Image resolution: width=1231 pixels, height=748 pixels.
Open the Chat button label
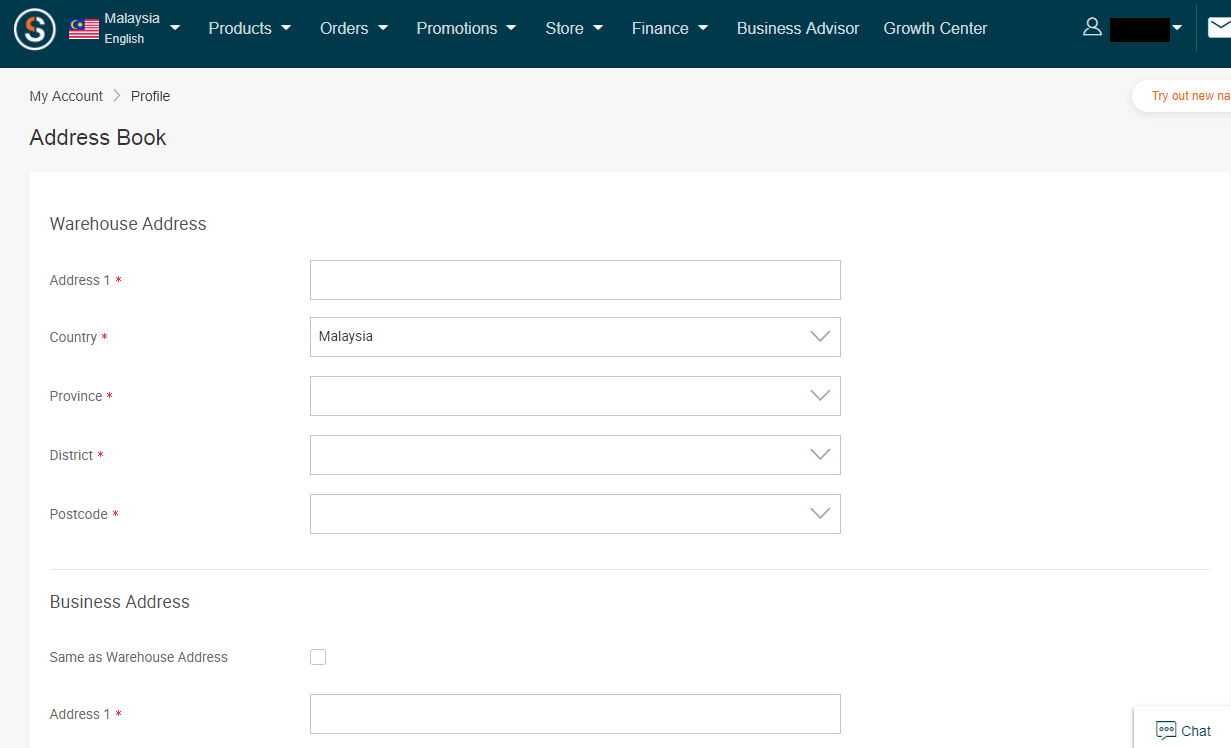click(x=1196, y=731)
